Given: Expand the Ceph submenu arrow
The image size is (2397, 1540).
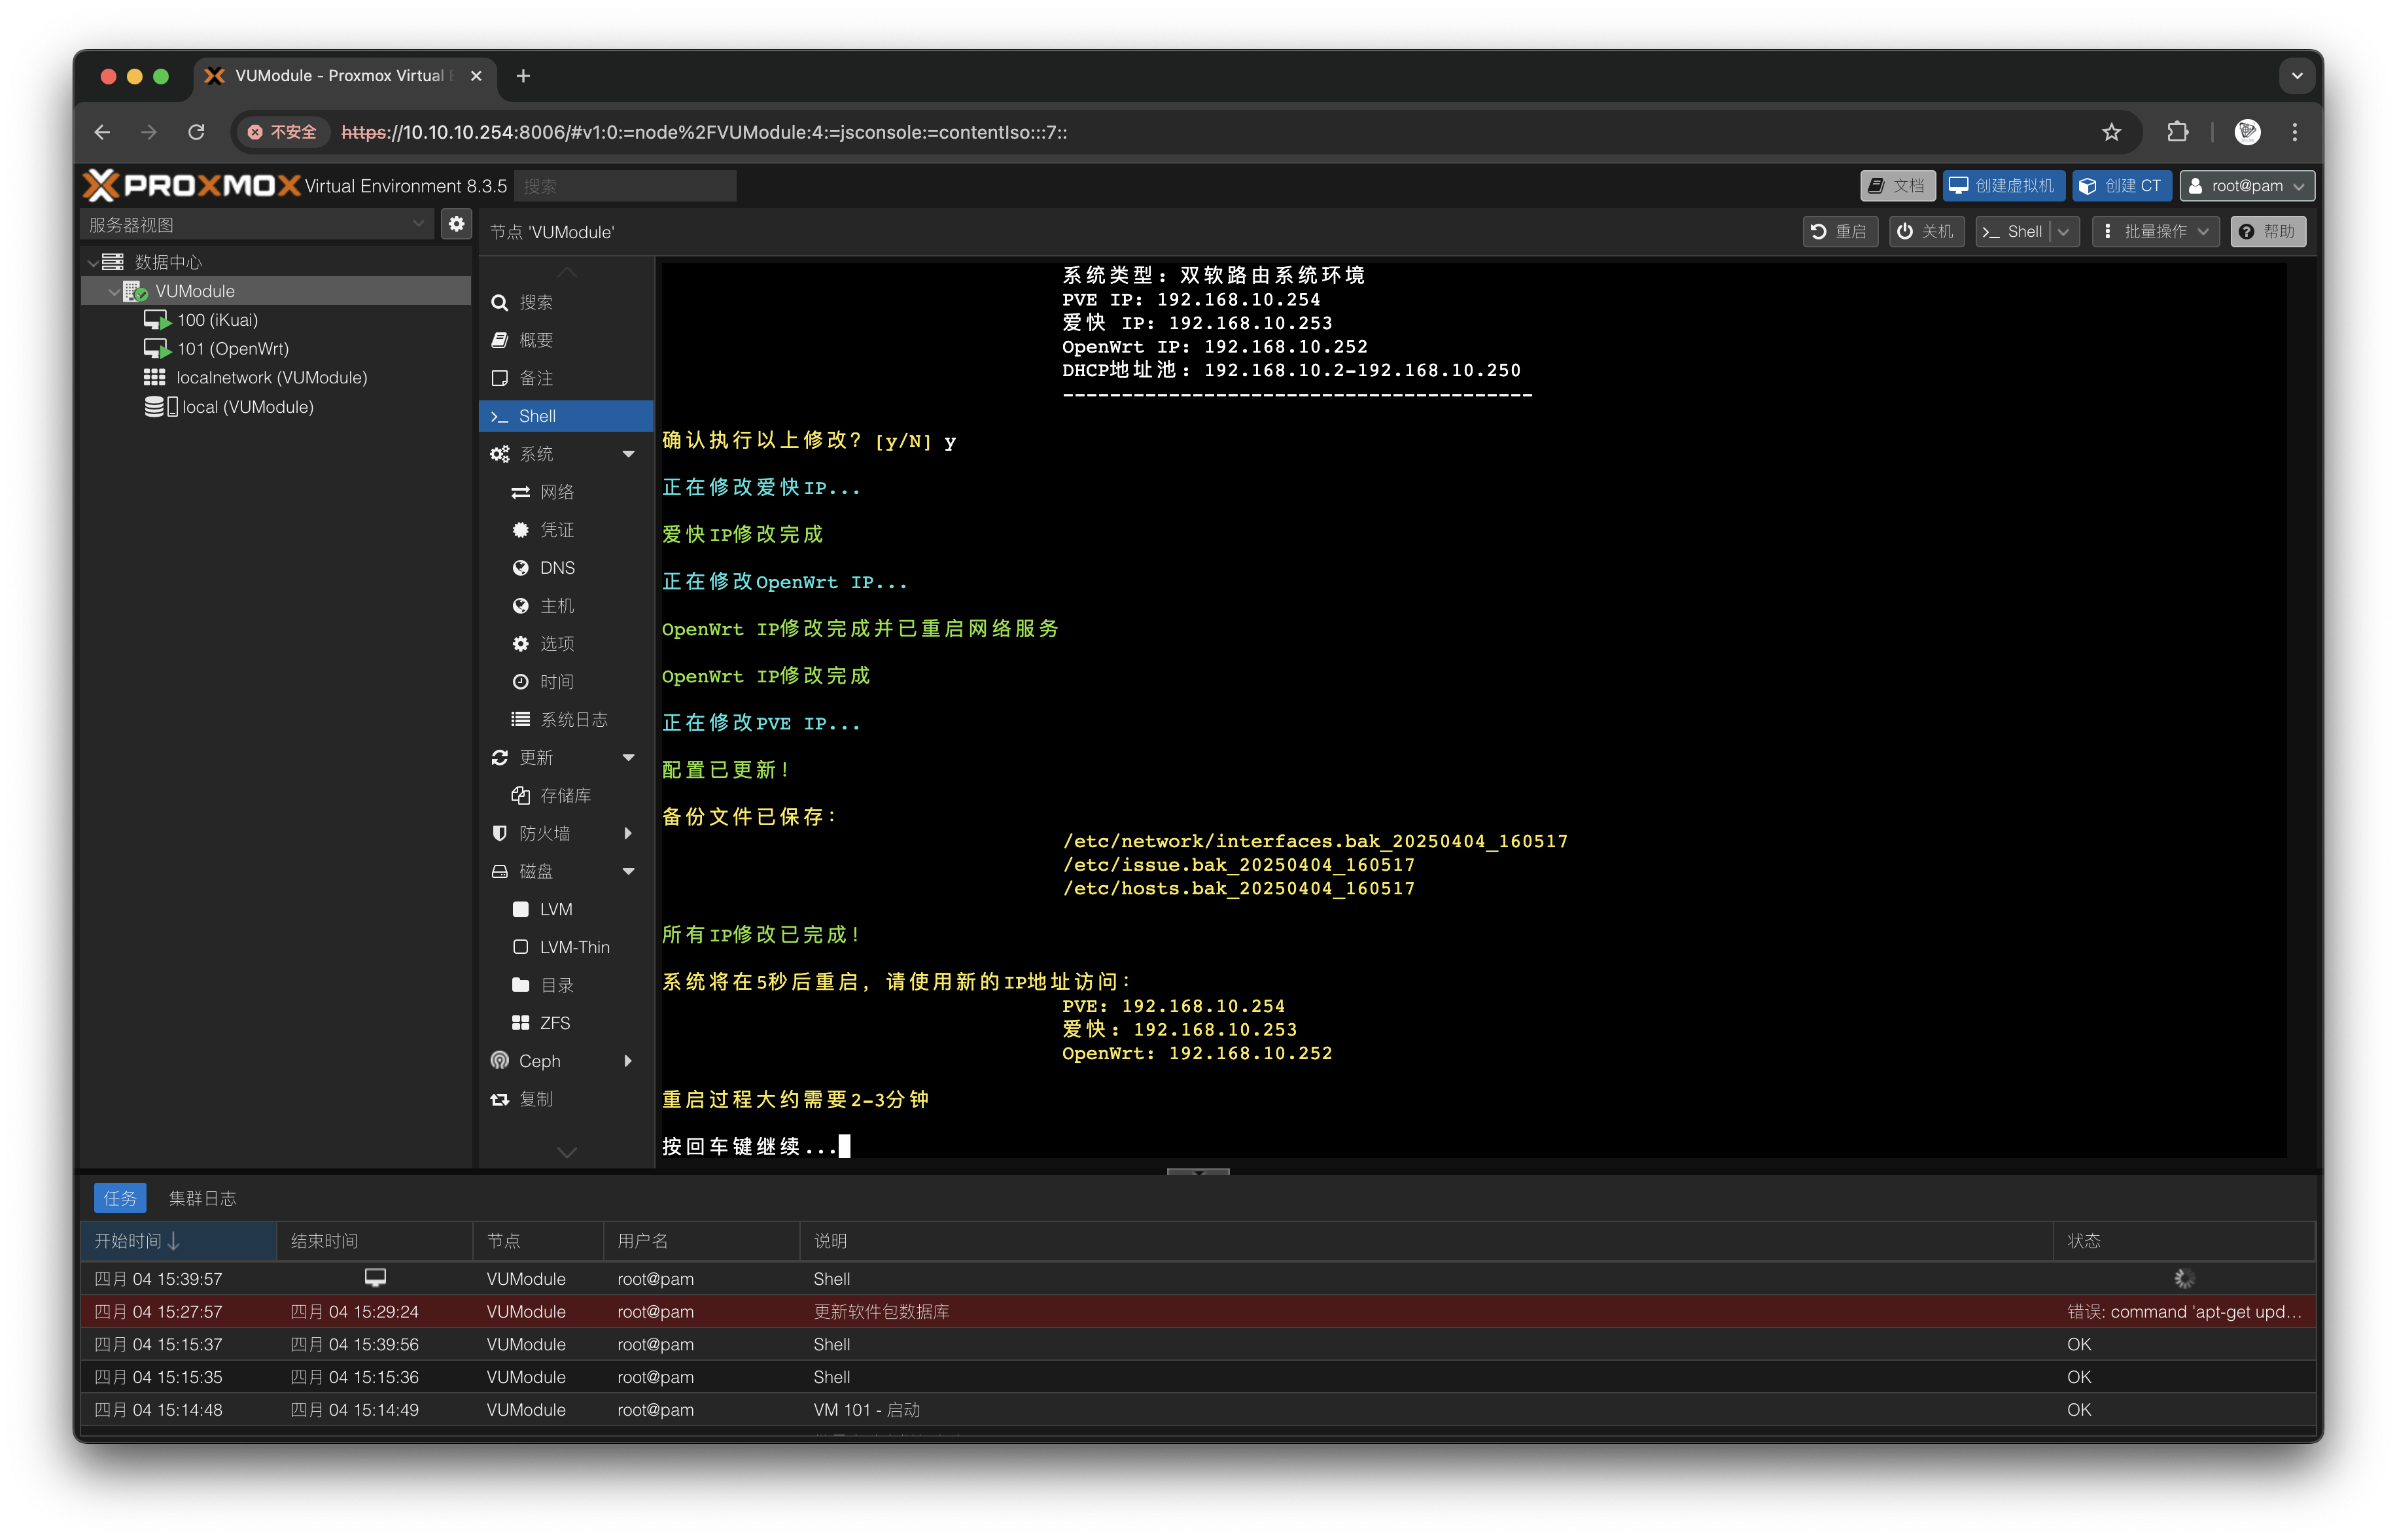Looking at the screenshot, I should point(628,1061).
